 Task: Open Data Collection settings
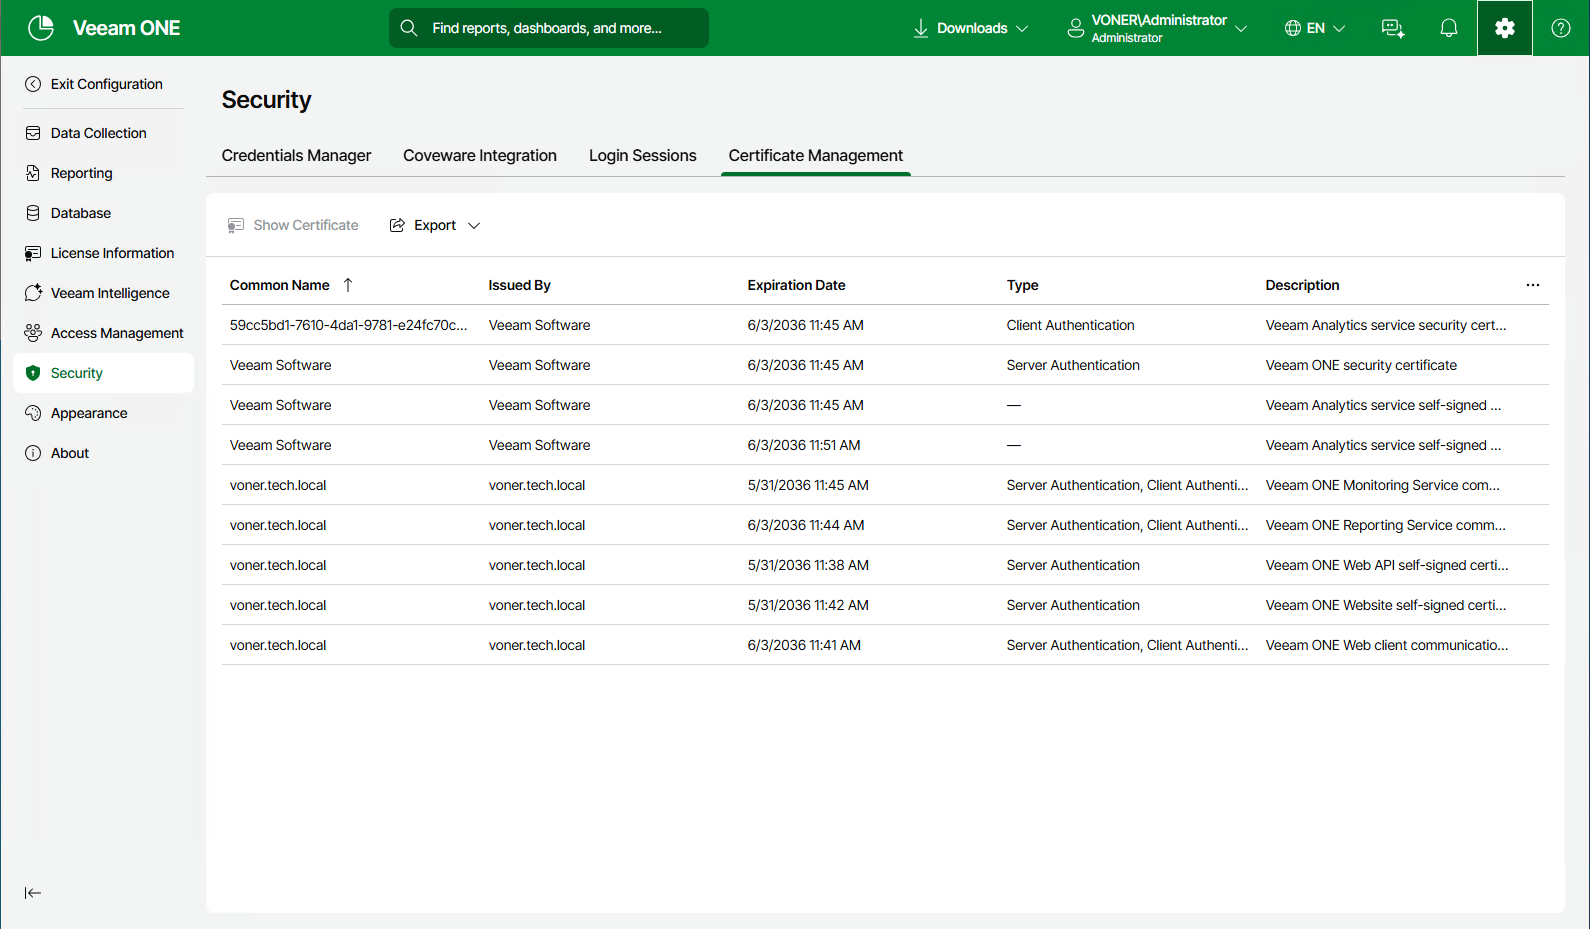click(98, 133)
